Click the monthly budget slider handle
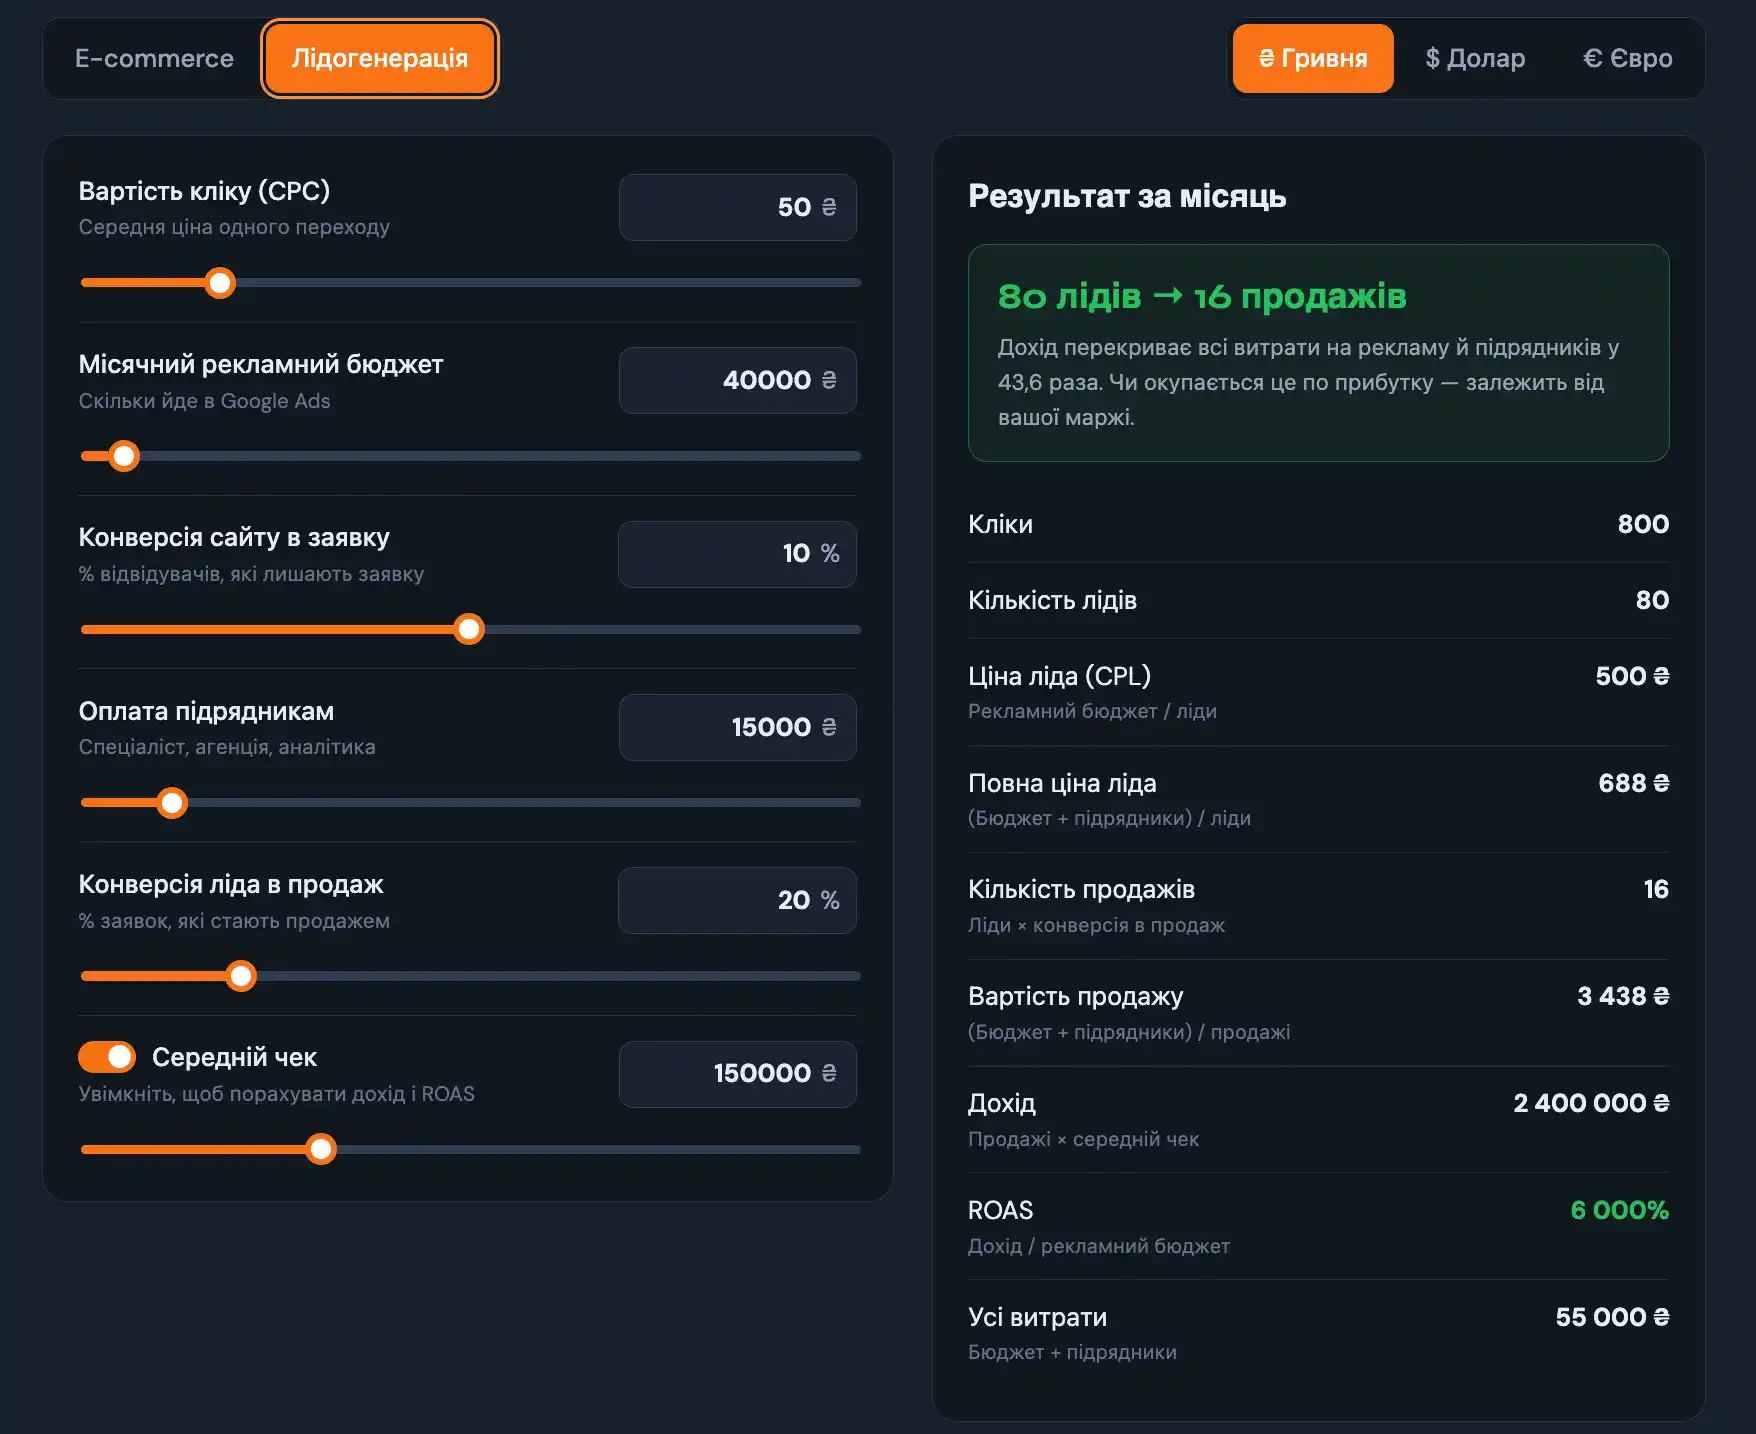Image resolution: width=1756 pixels, height=1434 pixels. pyautogui.click(x=124, y=456)
